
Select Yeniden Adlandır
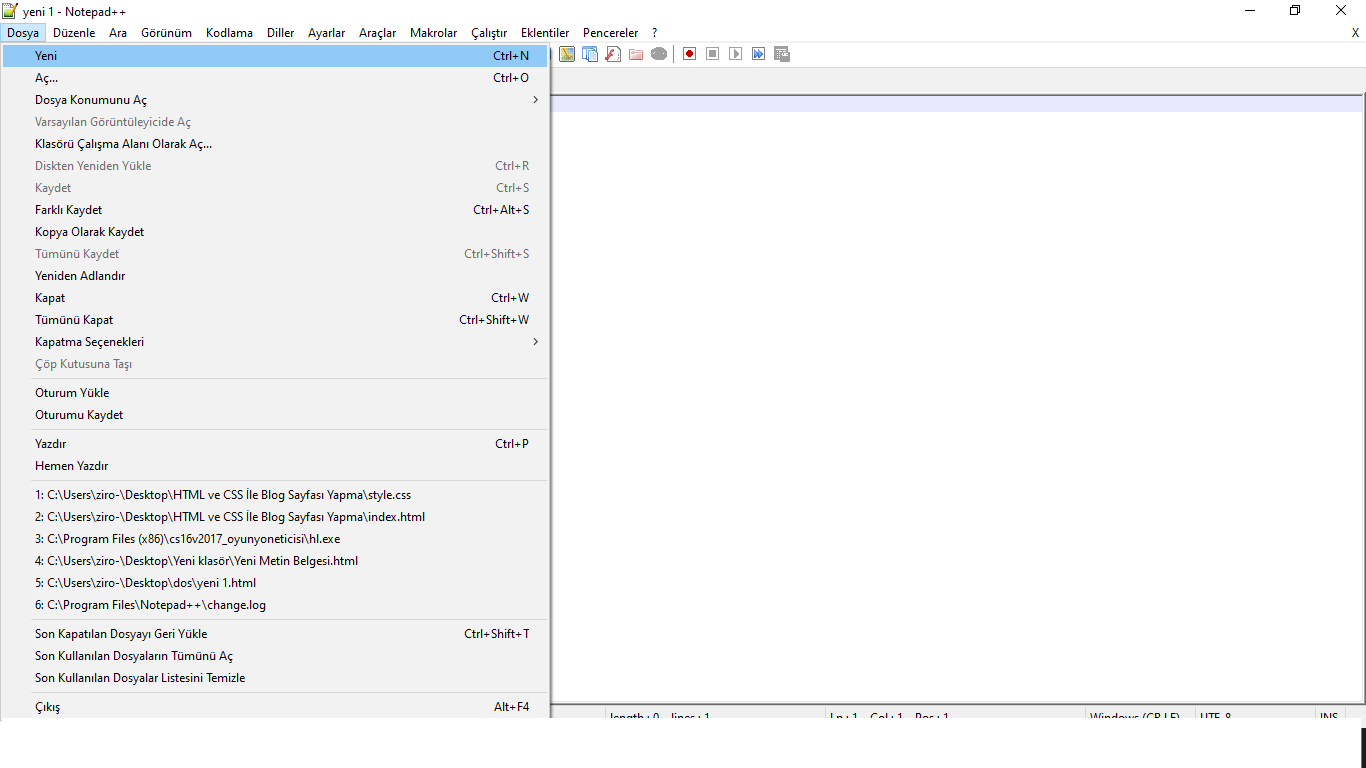click(x=275, y=276)
